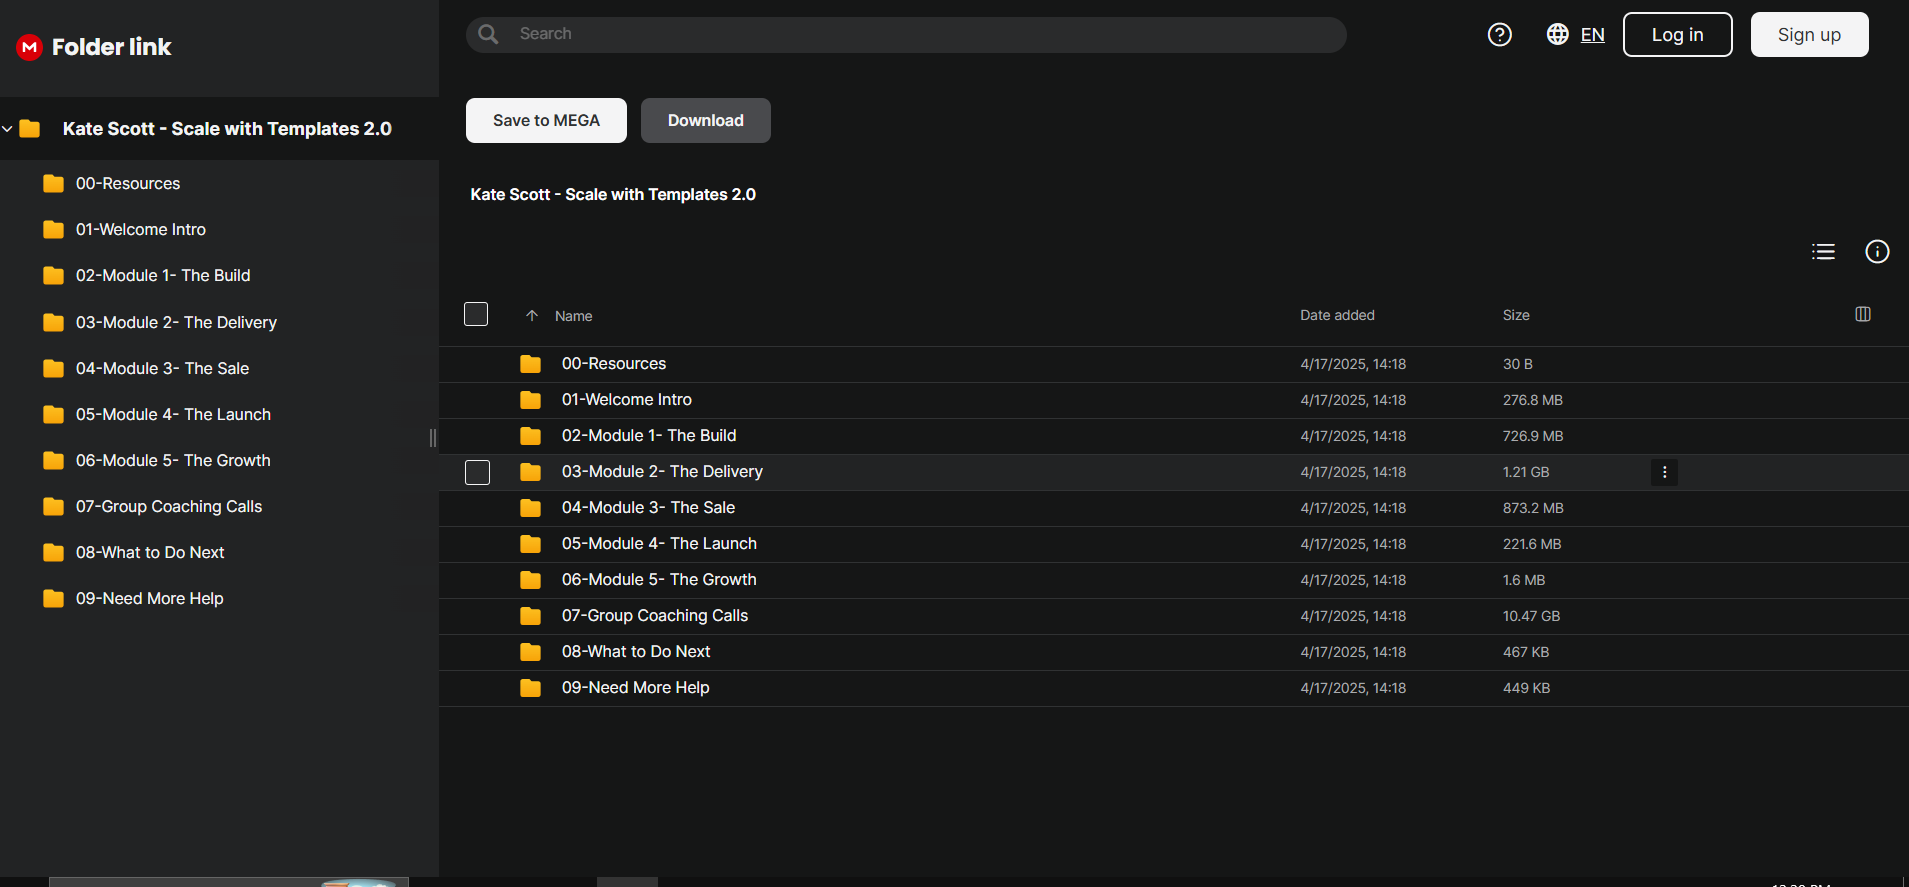This screenshot has width=1909, height=887.
Task: Click 09-Need More Help folder icon in list
Action: tap(530, 688)
